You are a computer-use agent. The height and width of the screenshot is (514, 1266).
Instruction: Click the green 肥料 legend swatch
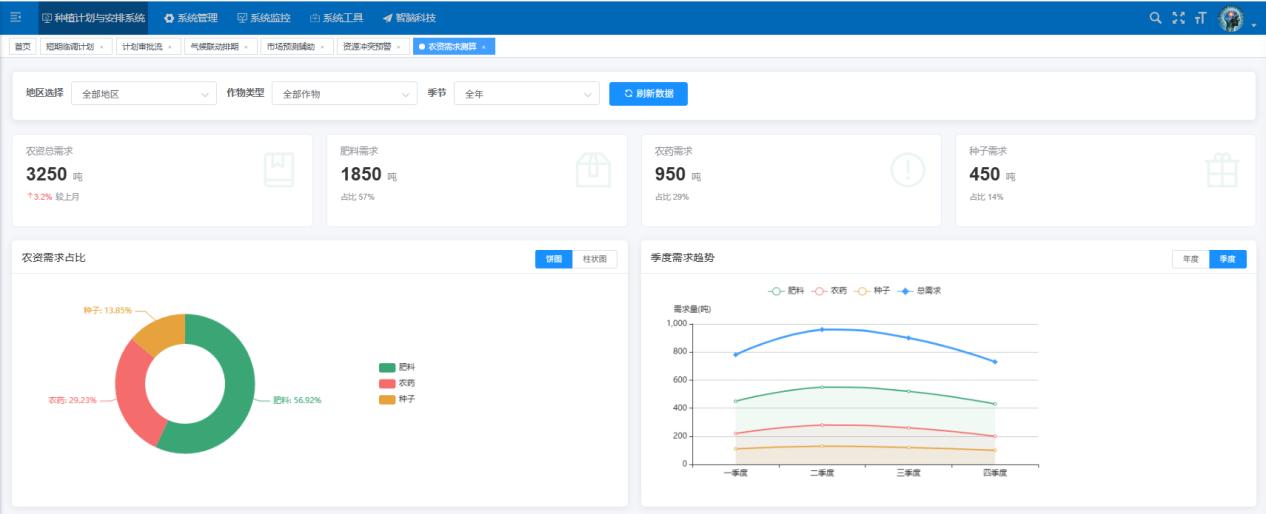387,367
